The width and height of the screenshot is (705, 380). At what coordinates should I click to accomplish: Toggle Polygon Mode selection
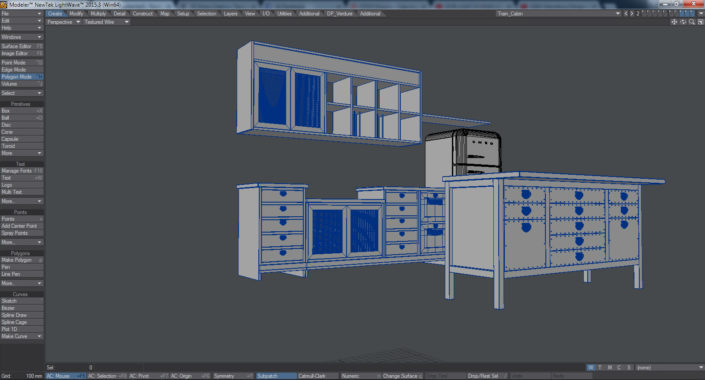pyautogui.click(x=22, y=77)
